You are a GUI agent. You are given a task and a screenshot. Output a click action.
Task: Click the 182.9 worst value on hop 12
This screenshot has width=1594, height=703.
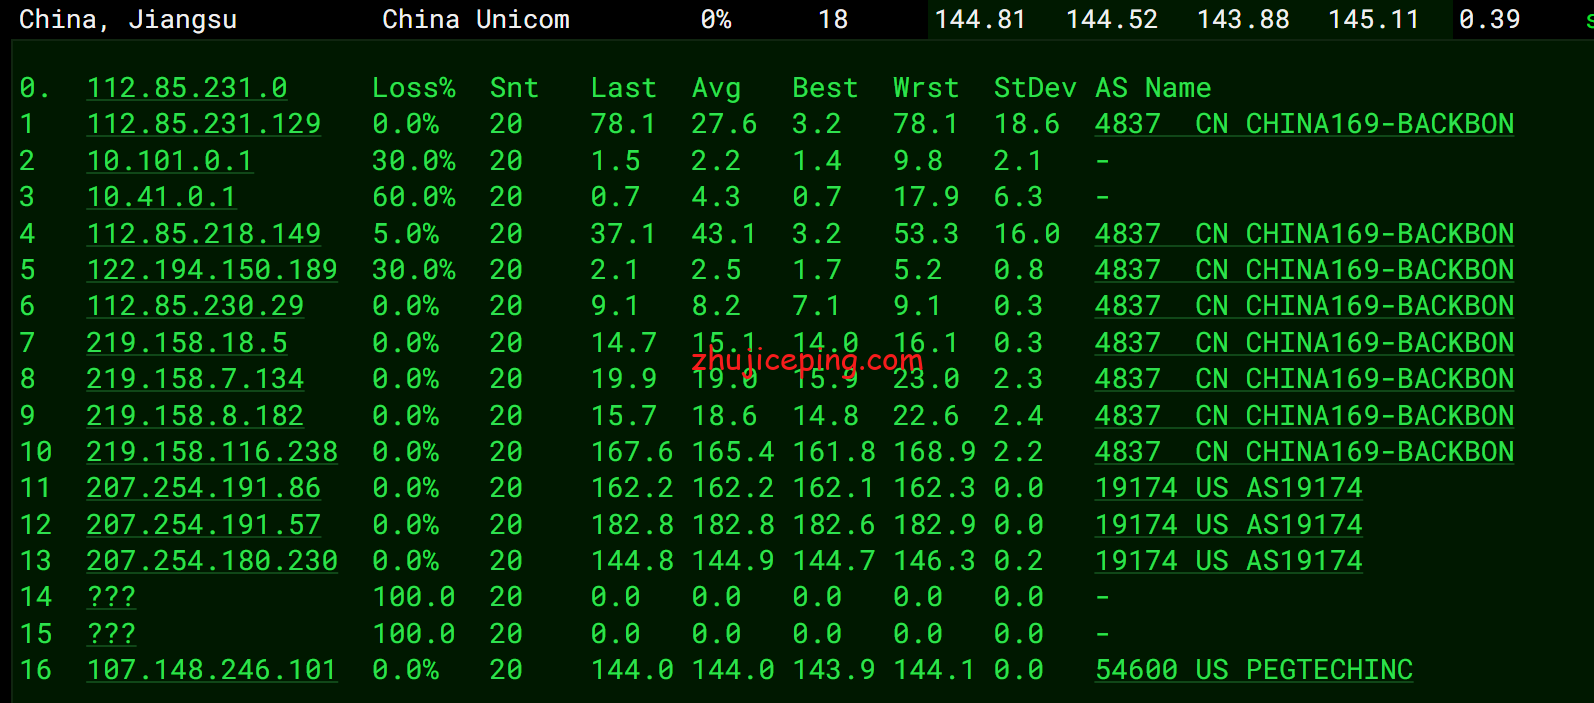(x=934, y=525)
